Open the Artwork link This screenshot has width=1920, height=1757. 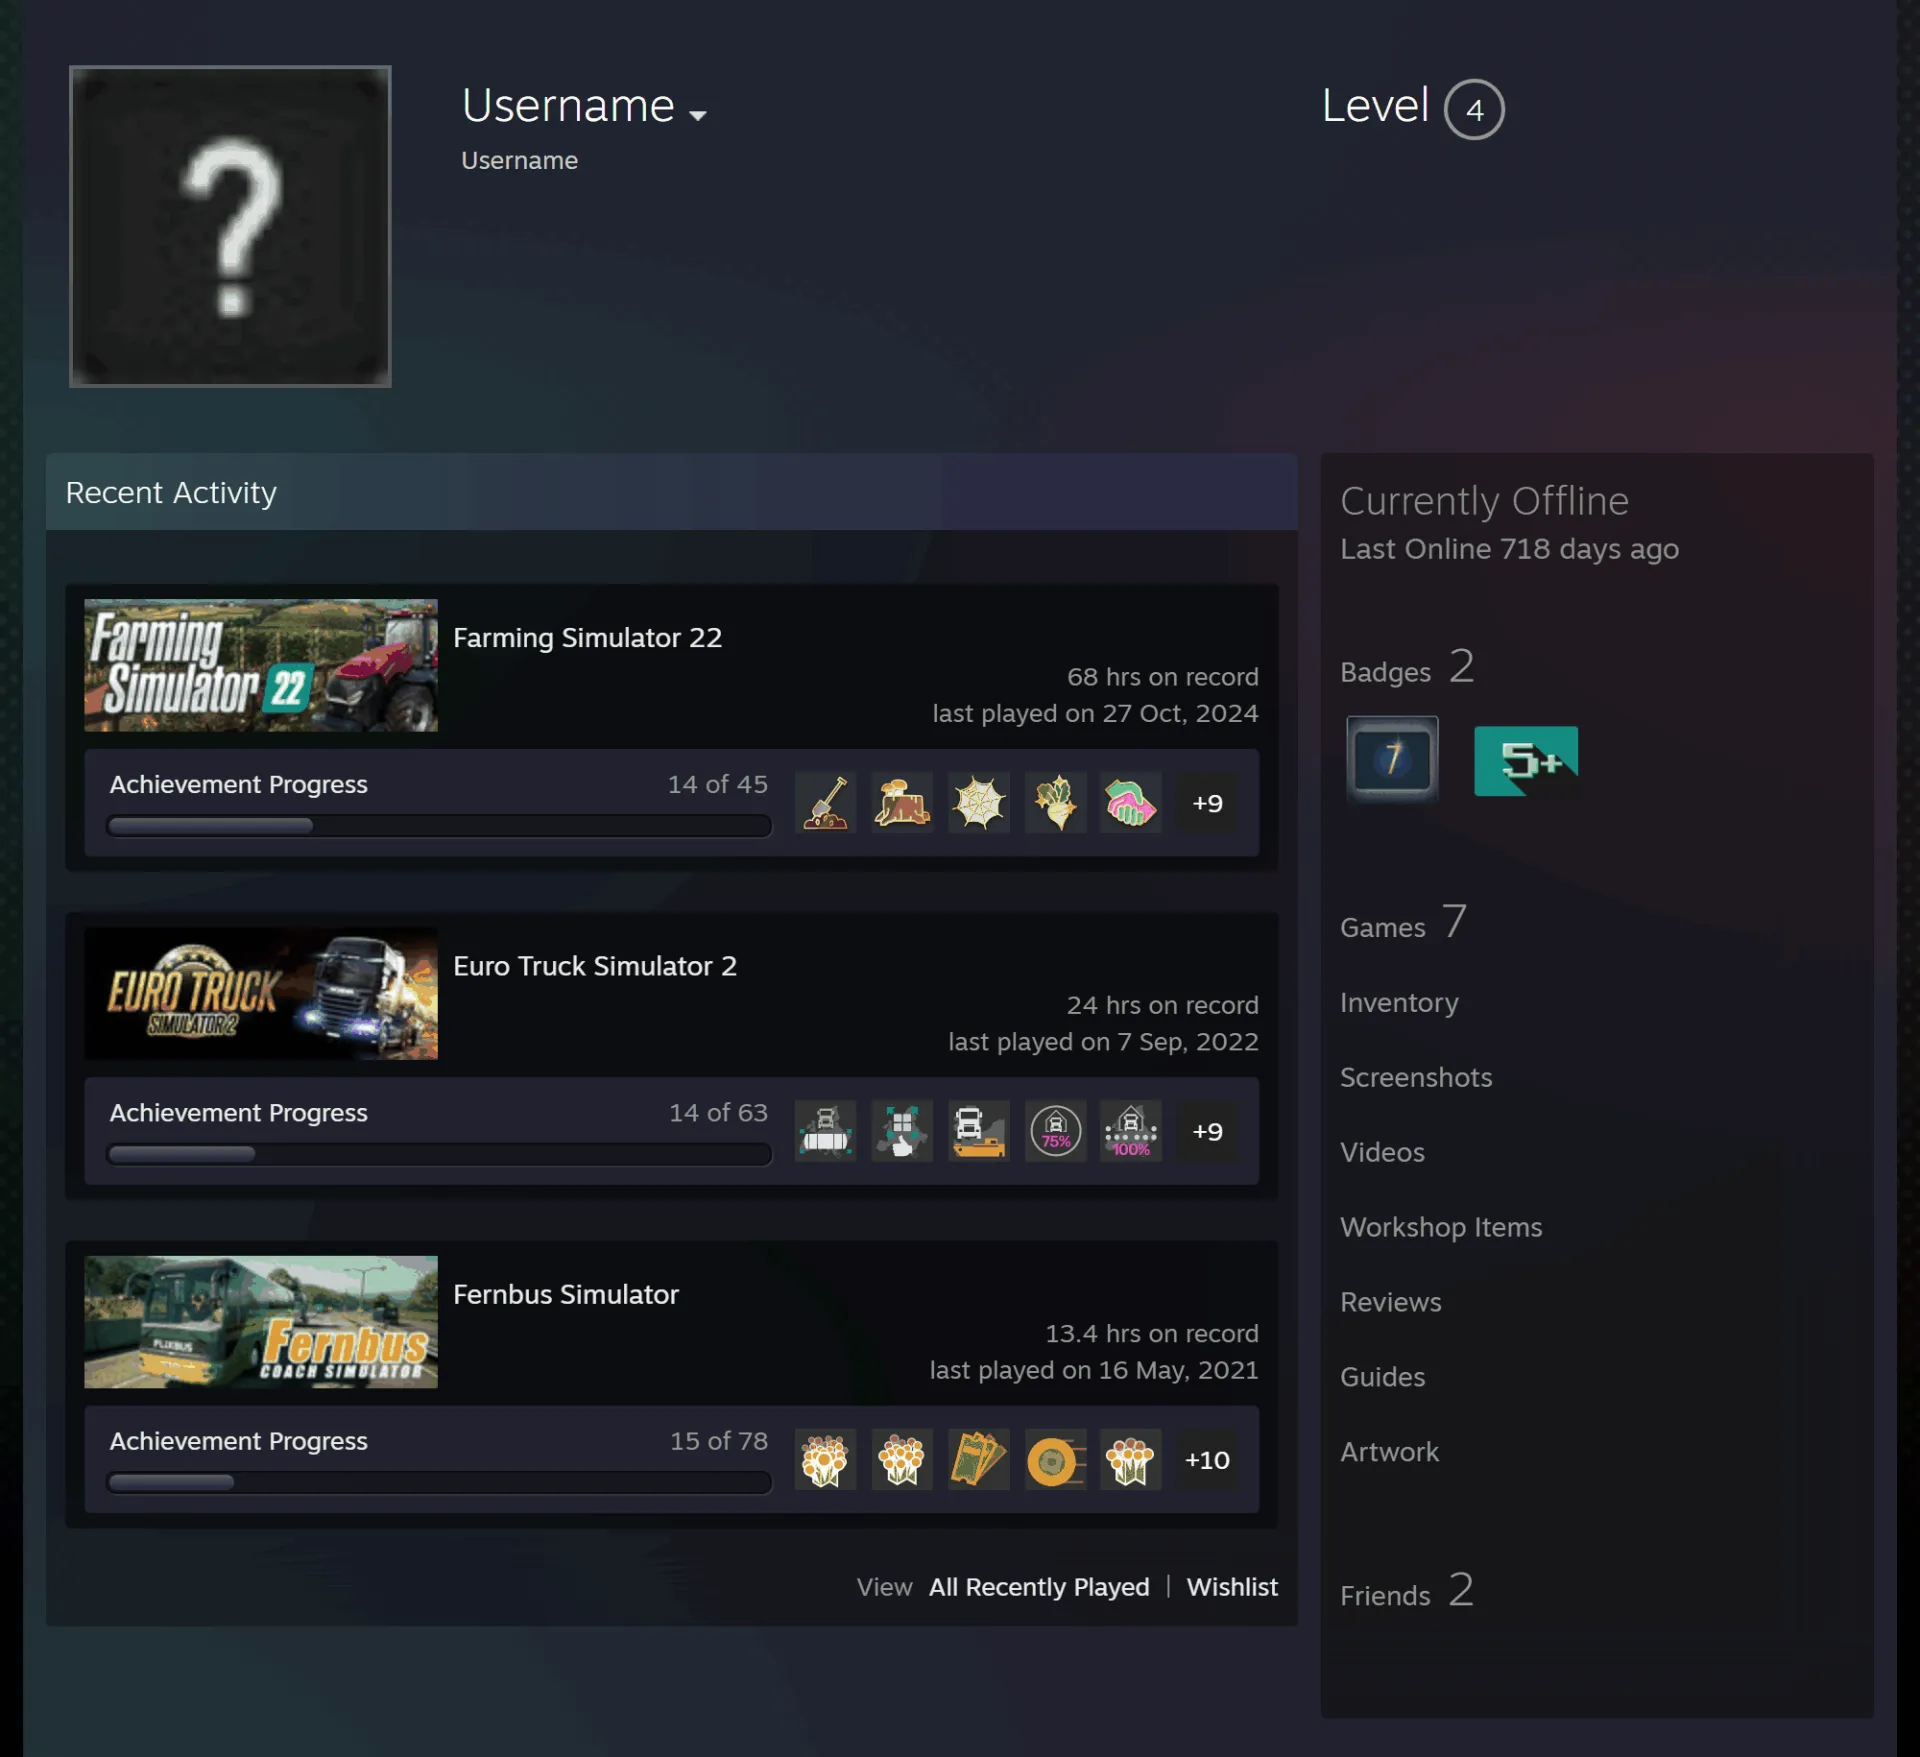[x=1389, y=1452]
